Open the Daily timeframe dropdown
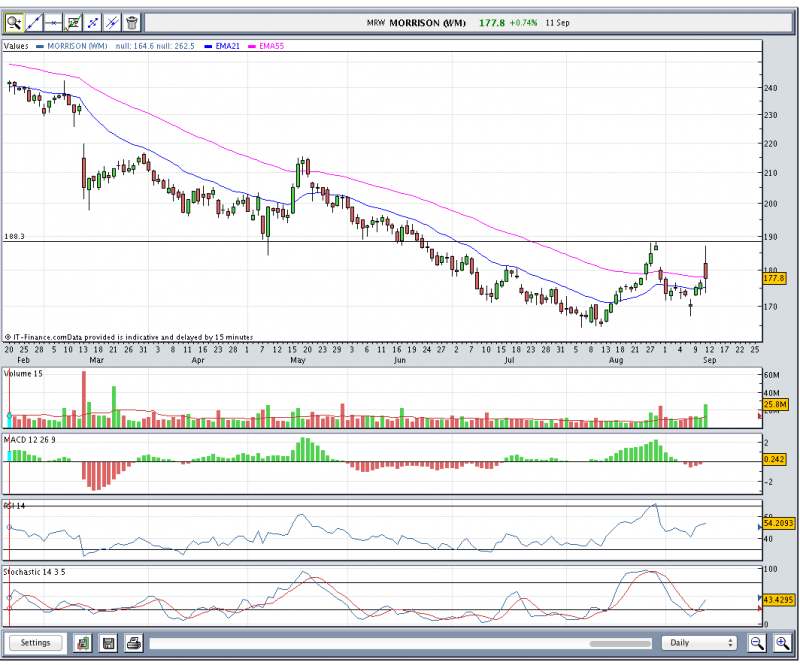The width and height of the screenshot is (800, 665). tap(700, 643)
